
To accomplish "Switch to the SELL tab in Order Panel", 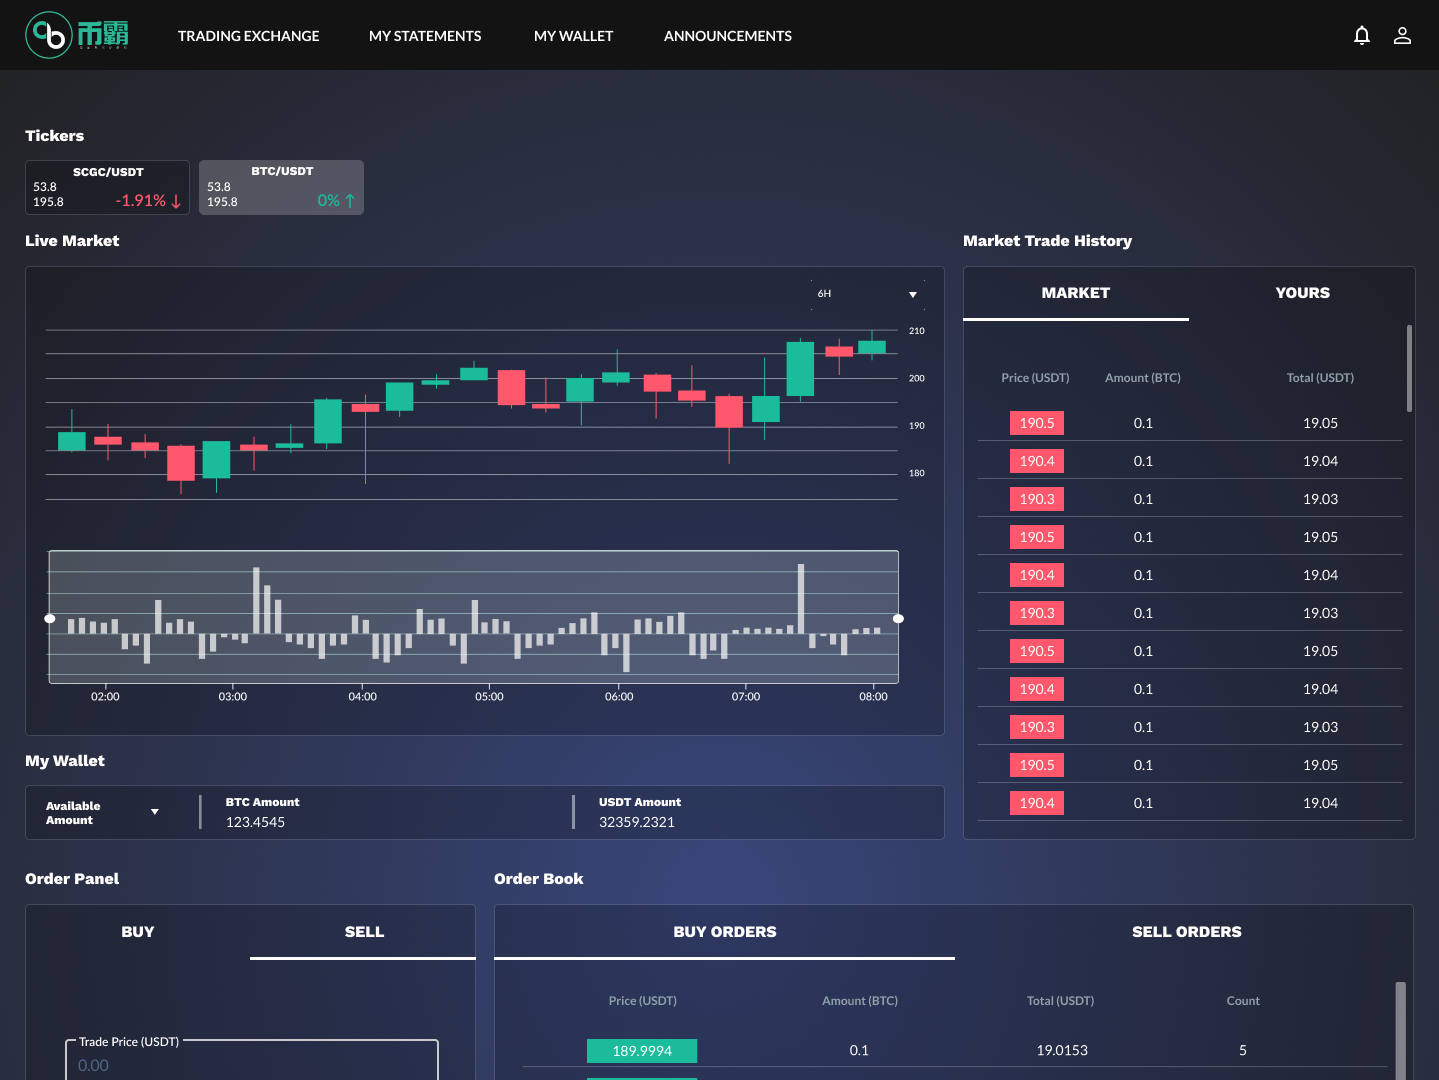I will pos(364,932).
